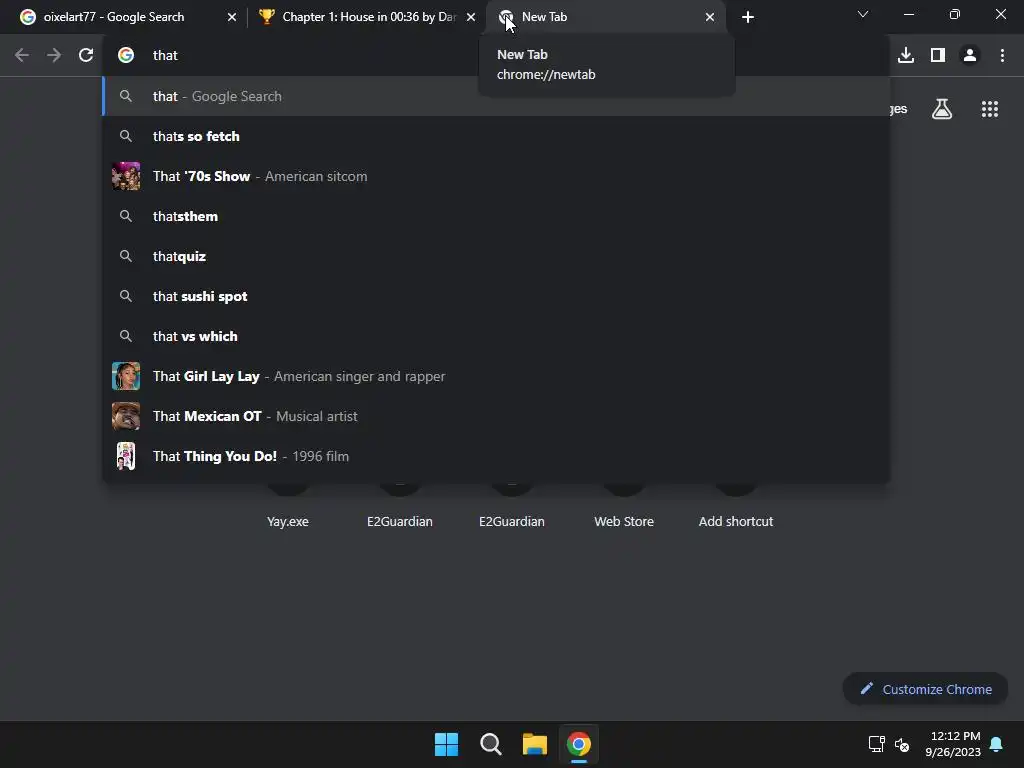Select 'that - Google Search' suggestion

(496, 96)
